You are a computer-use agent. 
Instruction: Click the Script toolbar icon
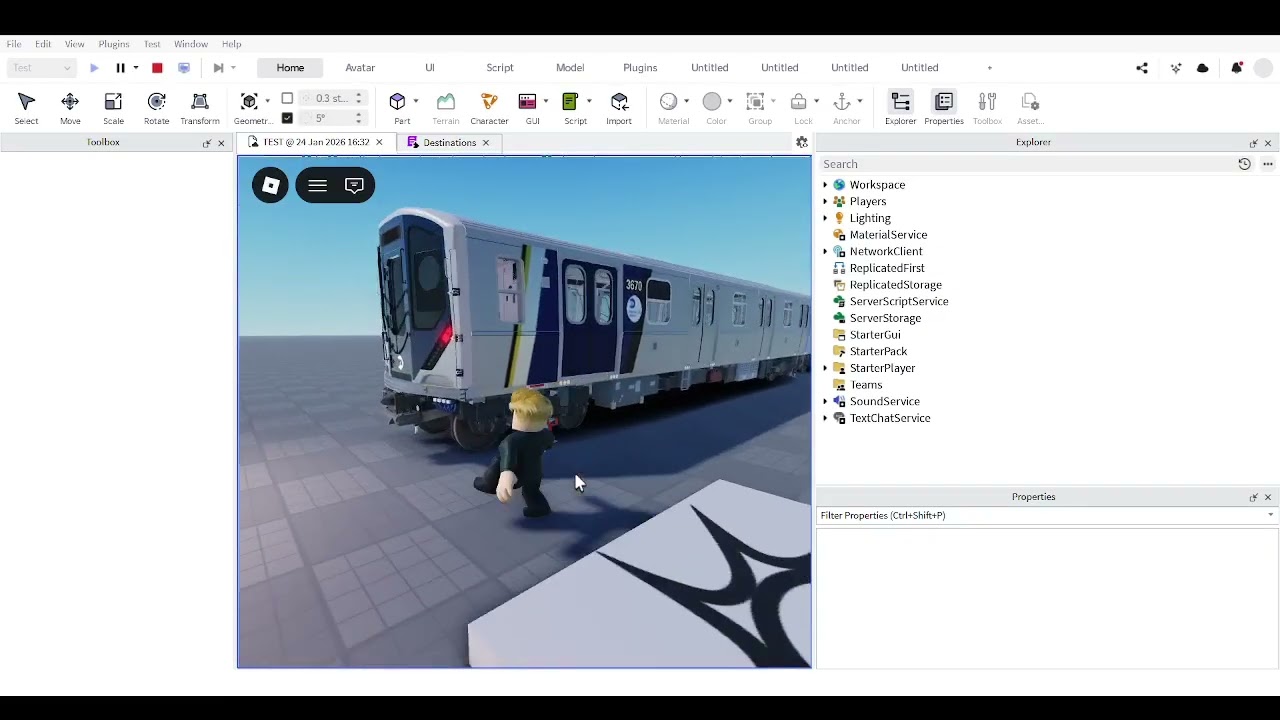coord(570,101)
